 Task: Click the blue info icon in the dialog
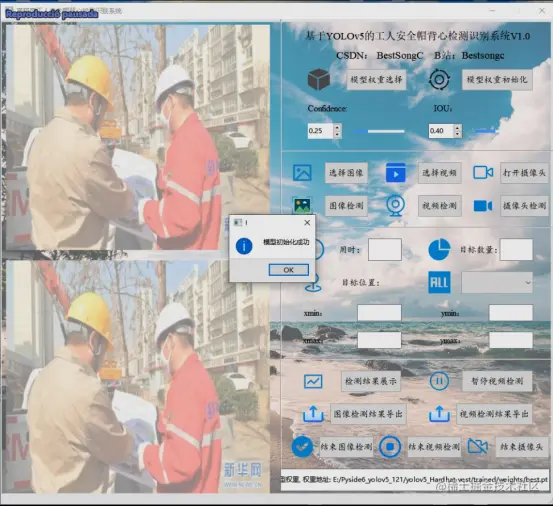244,246
